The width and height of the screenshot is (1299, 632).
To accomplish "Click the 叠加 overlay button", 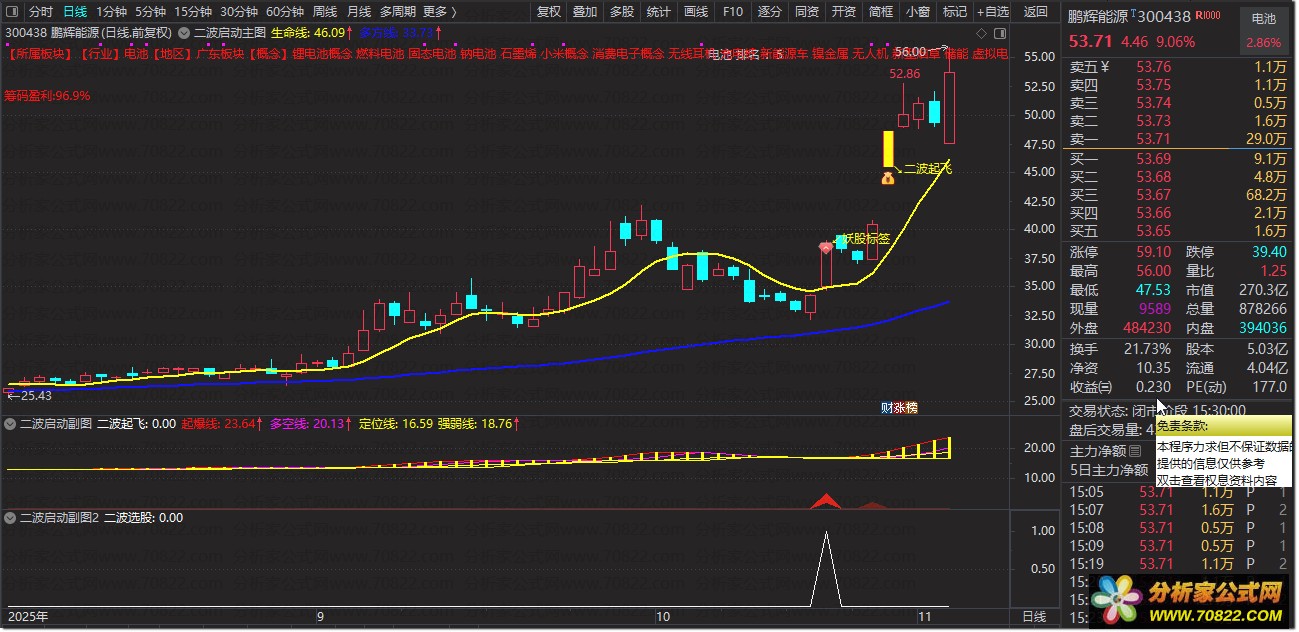I will tap(585, 12).
